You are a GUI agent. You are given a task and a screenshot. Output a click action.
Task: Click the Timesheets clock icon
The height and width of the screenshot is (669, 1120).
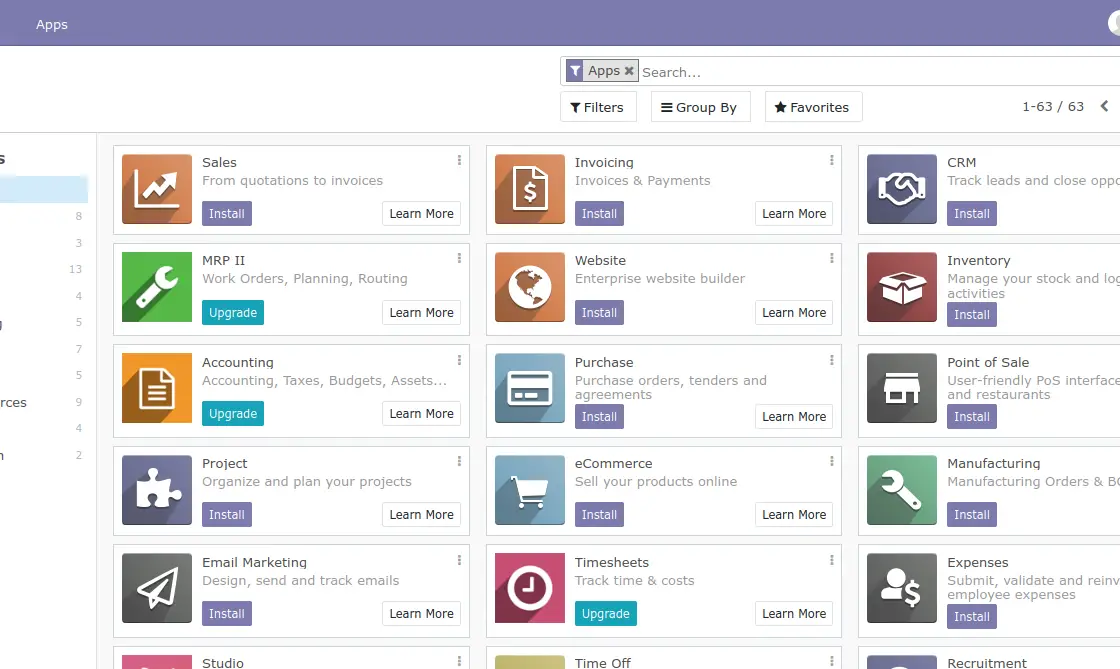[x=529, y=588]
